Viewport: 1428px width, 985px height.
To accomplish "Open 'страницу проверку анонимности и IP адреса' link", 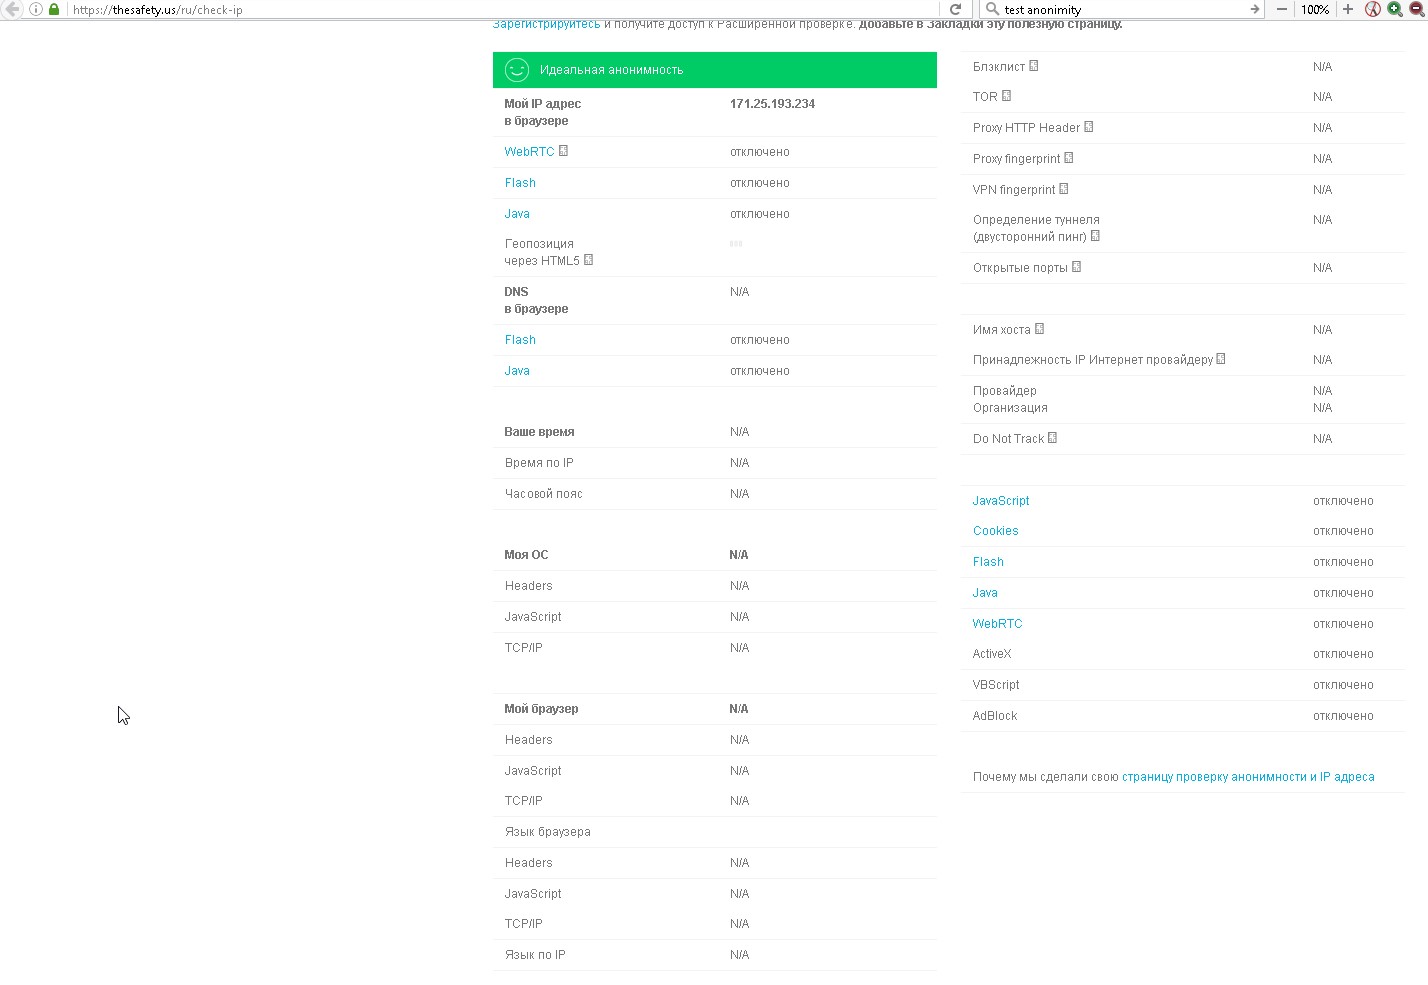I will [x=1248, y=777].
